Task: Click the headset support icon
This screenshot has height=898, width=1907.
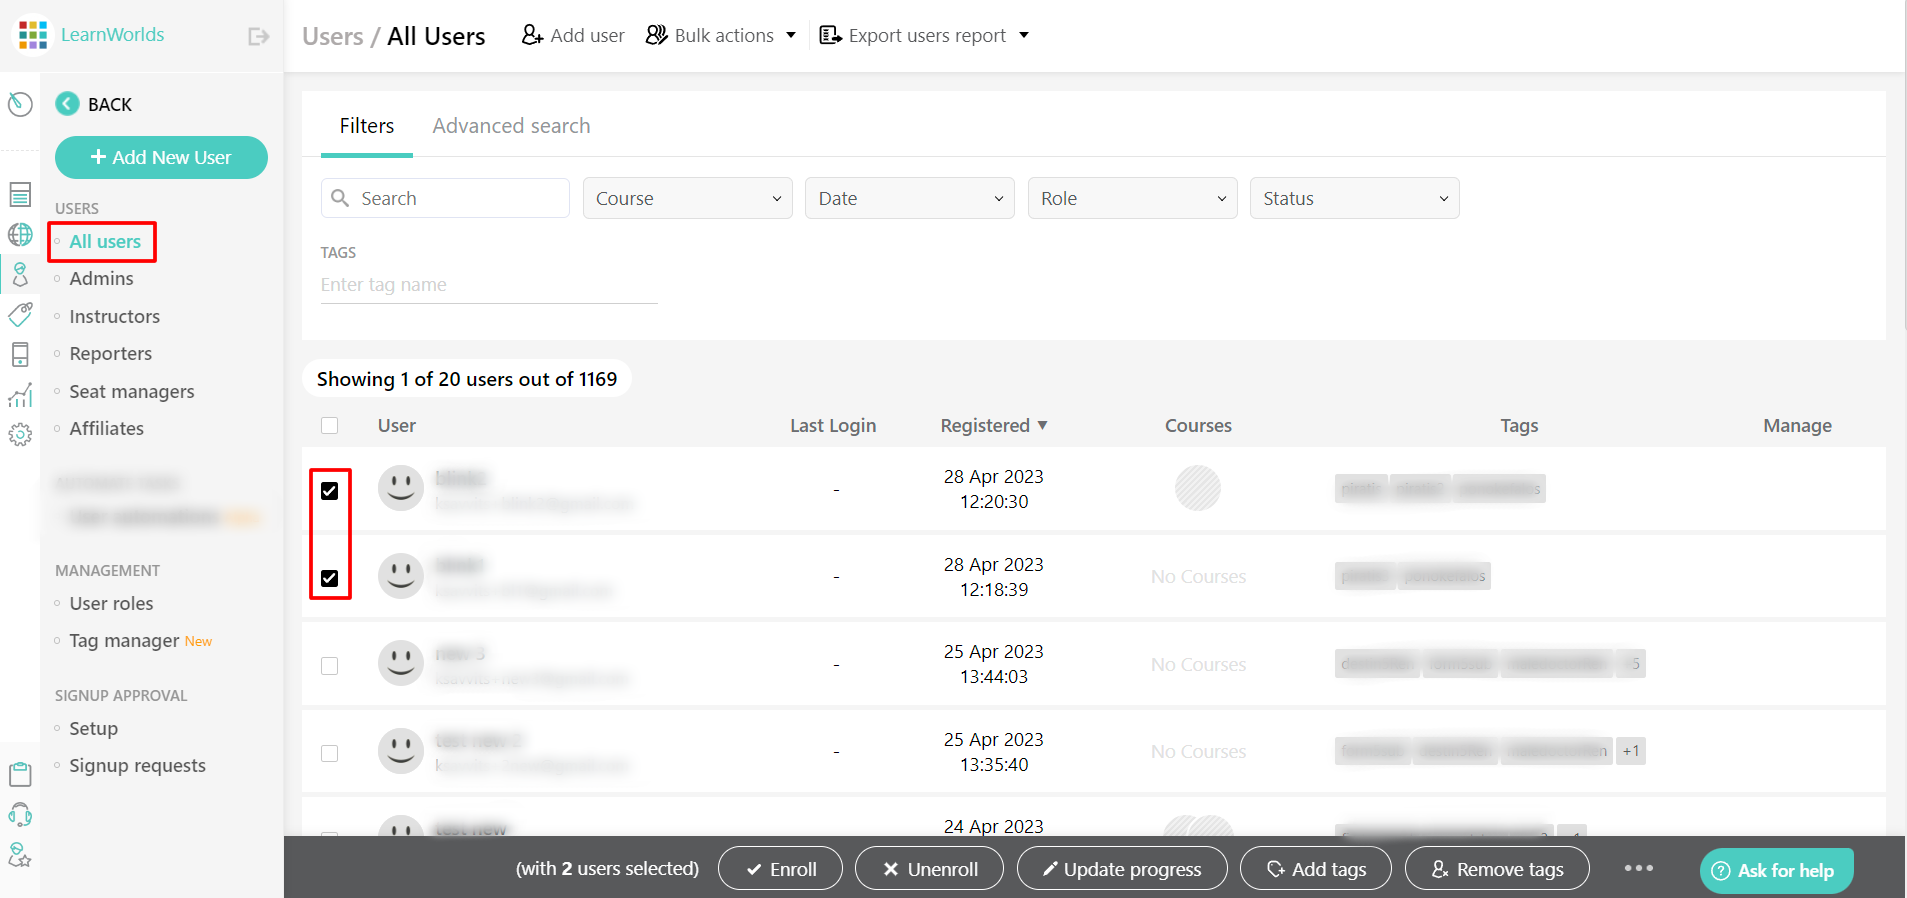Action: 20,815
